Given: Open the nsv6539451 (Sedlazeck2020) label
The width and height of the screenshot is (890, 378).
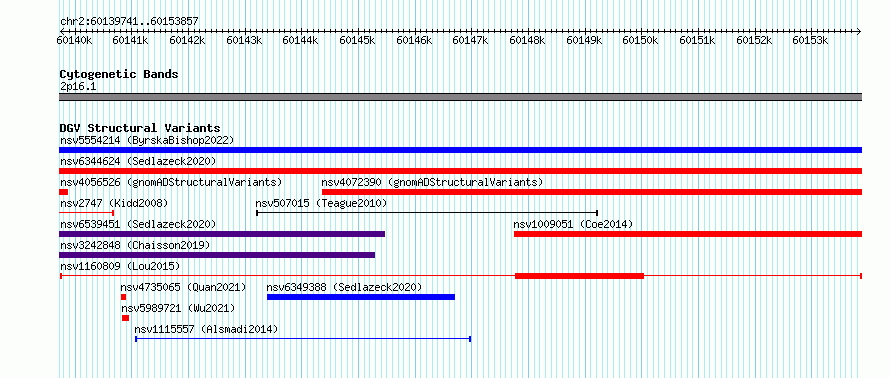Looking at the screenshot, I should tap(138, 224).
